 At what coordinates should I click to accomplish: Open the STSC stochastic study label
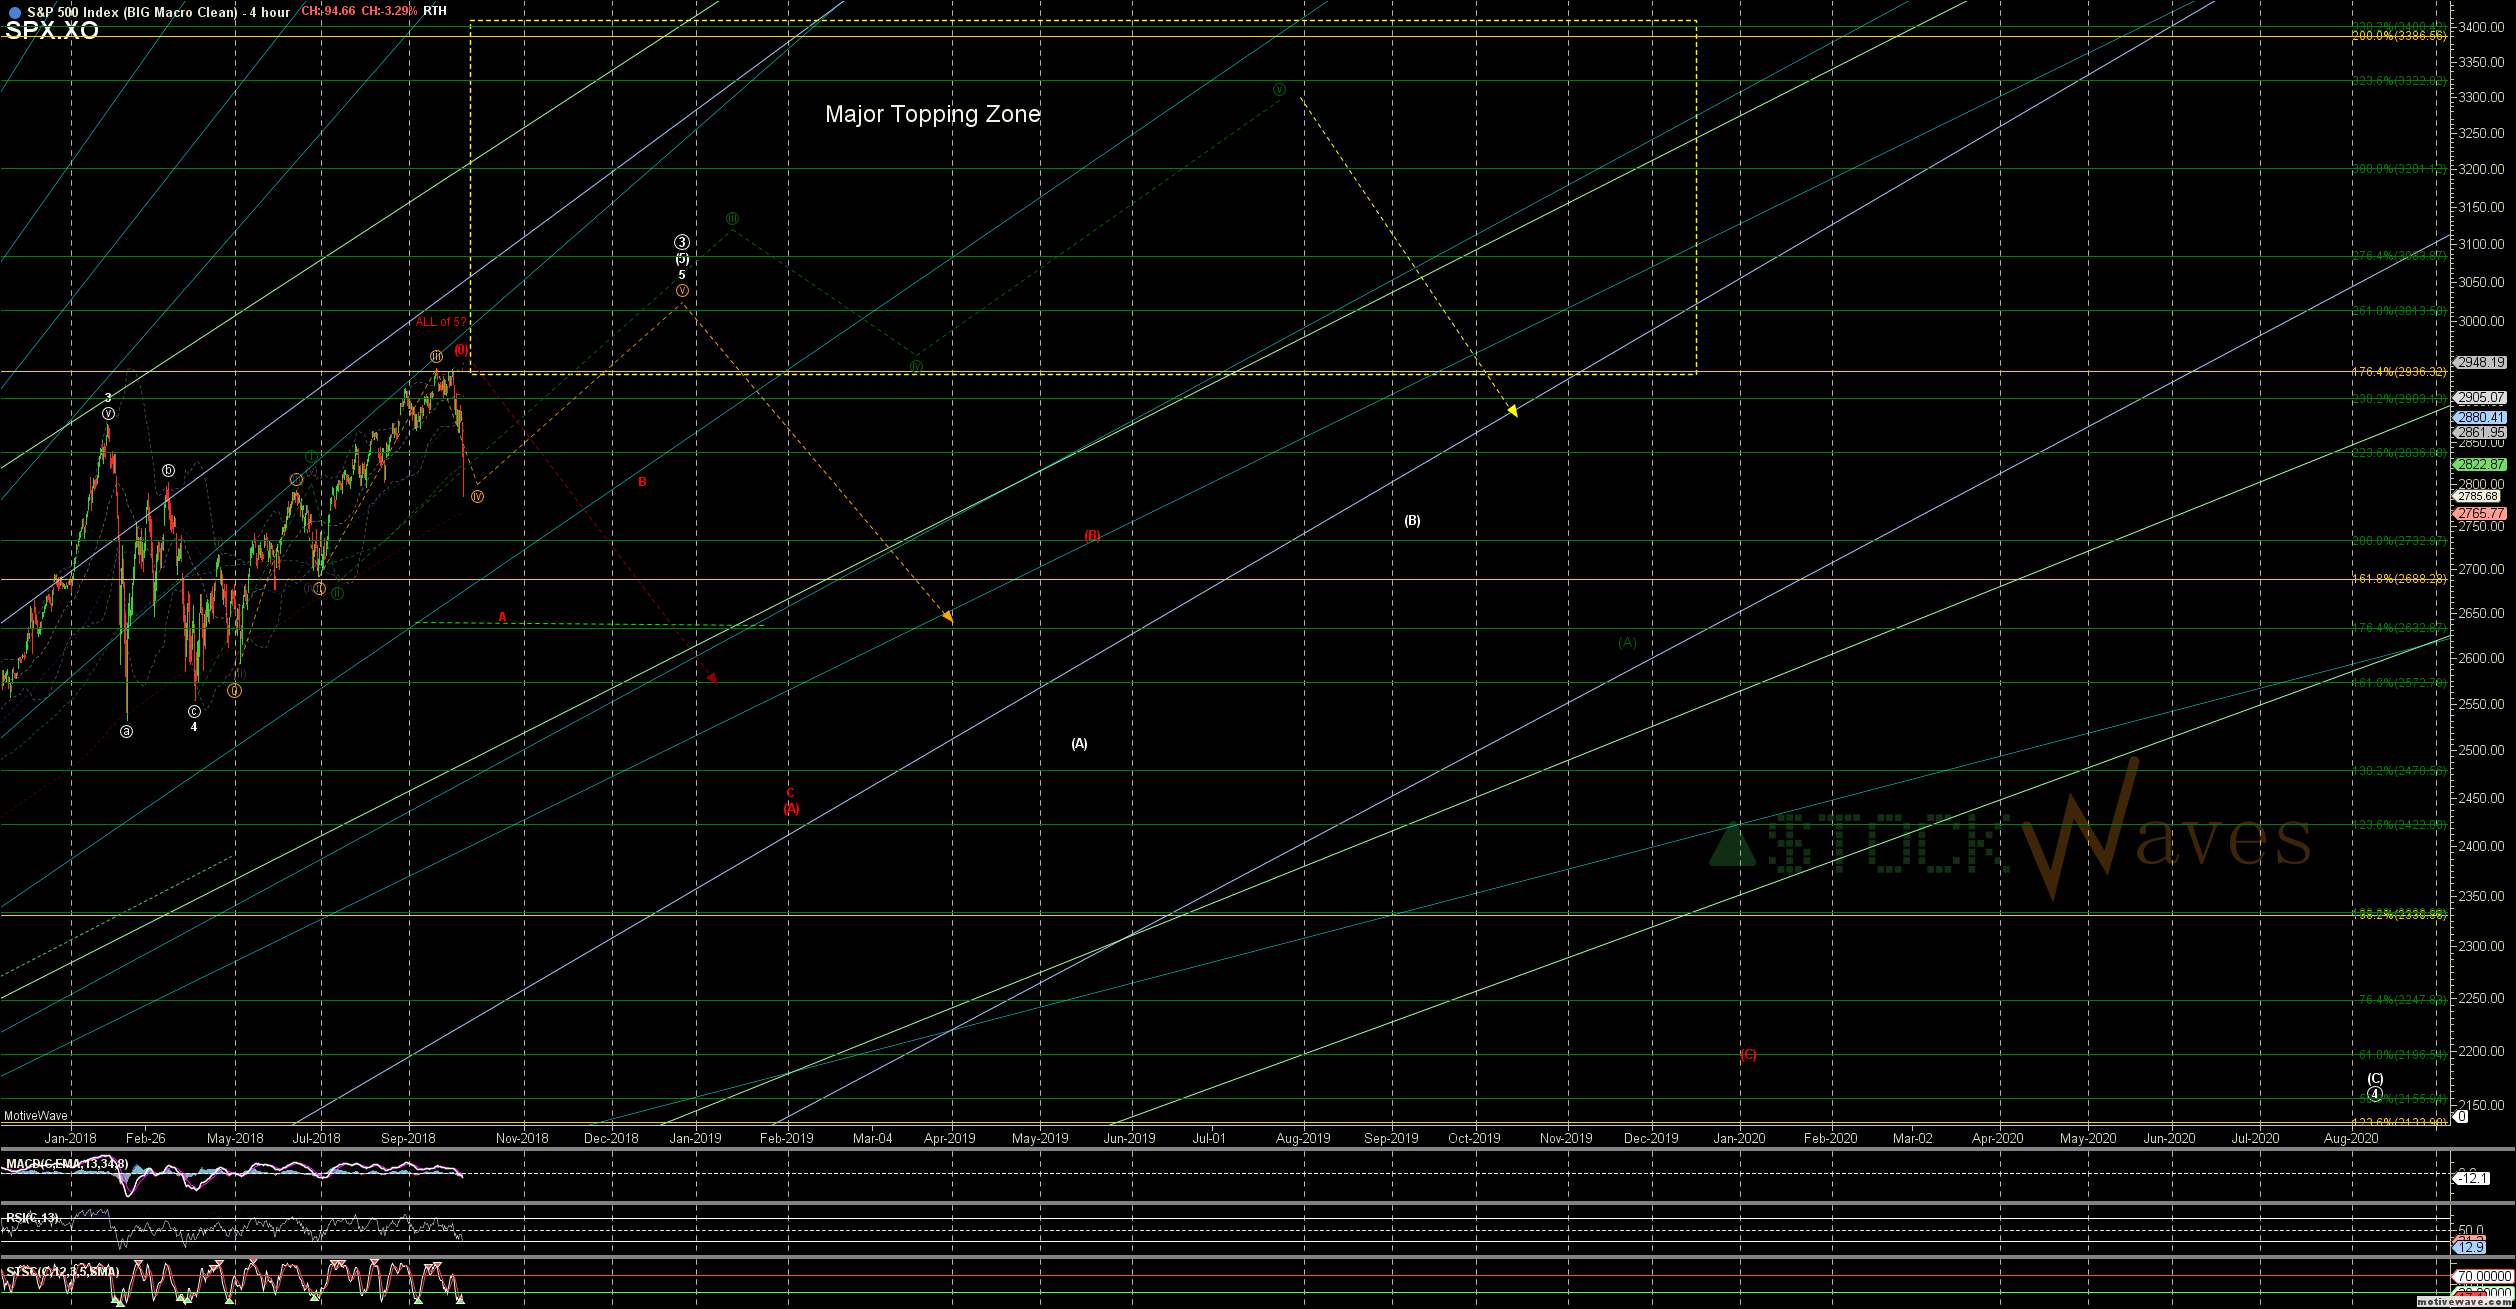(x=62, y=1272)
